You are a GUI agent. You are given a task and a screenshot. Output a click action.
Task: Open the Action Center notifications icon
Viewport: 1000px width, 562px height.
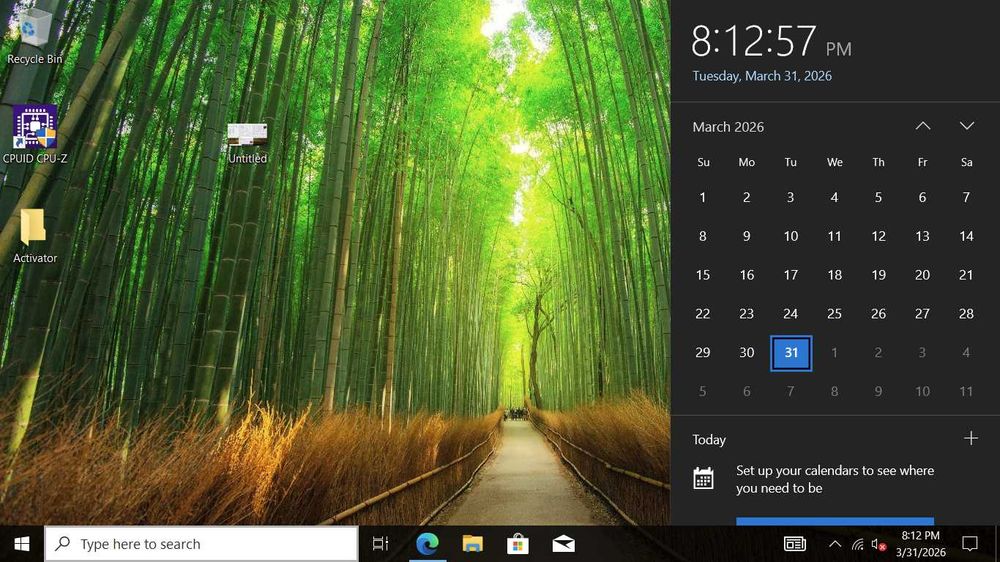pyautogui.click(x=970, y=544)
